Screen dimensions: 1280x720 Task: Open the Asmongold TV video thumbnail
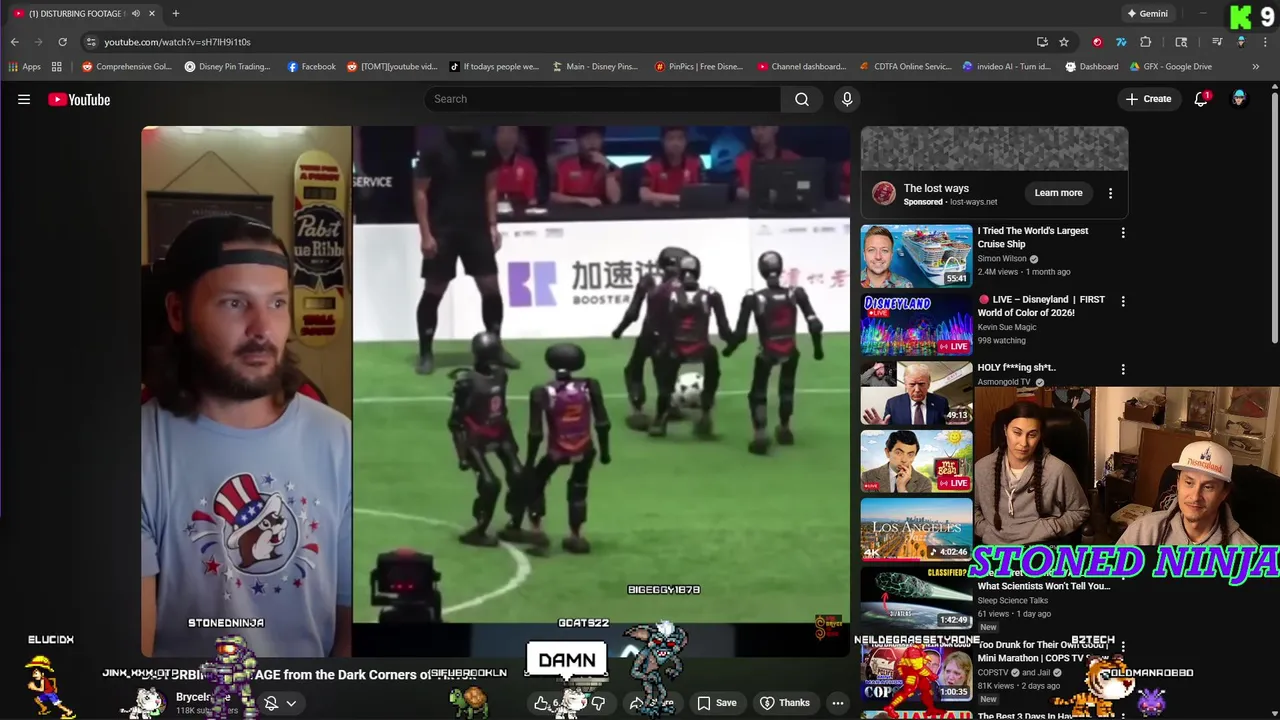tap(916, 392)
